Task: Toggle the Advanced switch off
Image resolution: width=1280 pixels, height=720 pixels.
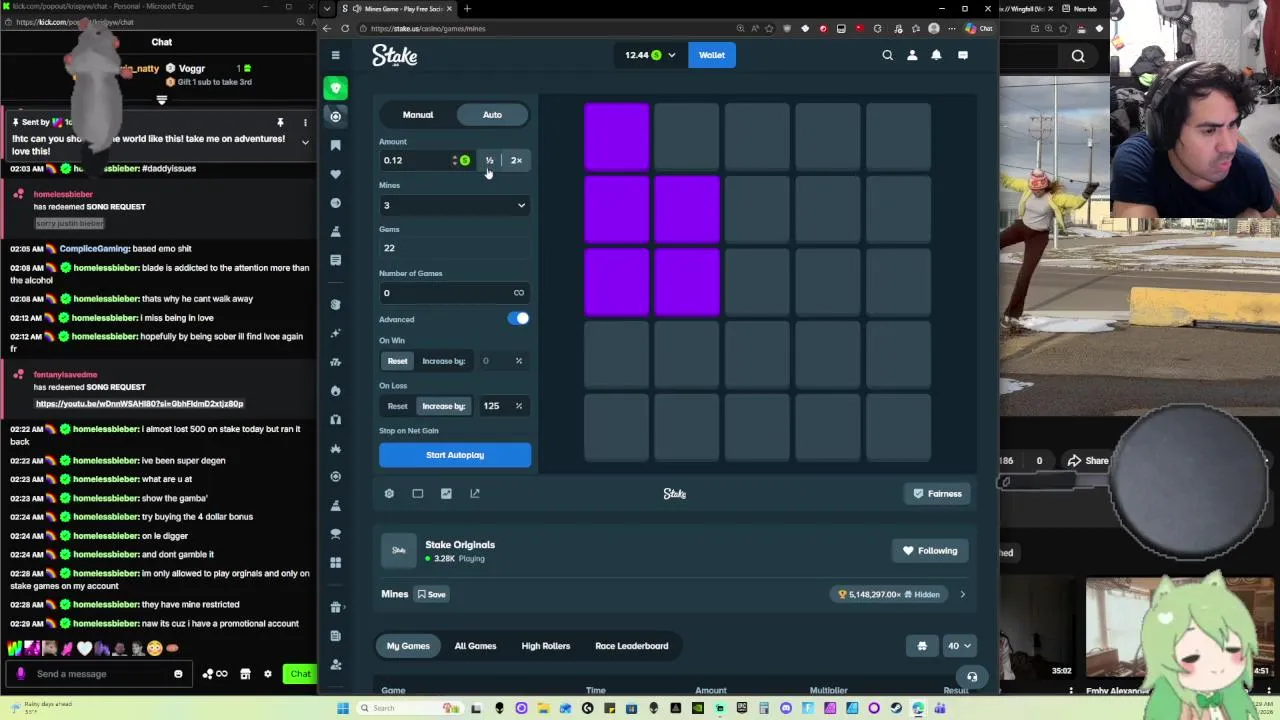Action: pos(518,318)
